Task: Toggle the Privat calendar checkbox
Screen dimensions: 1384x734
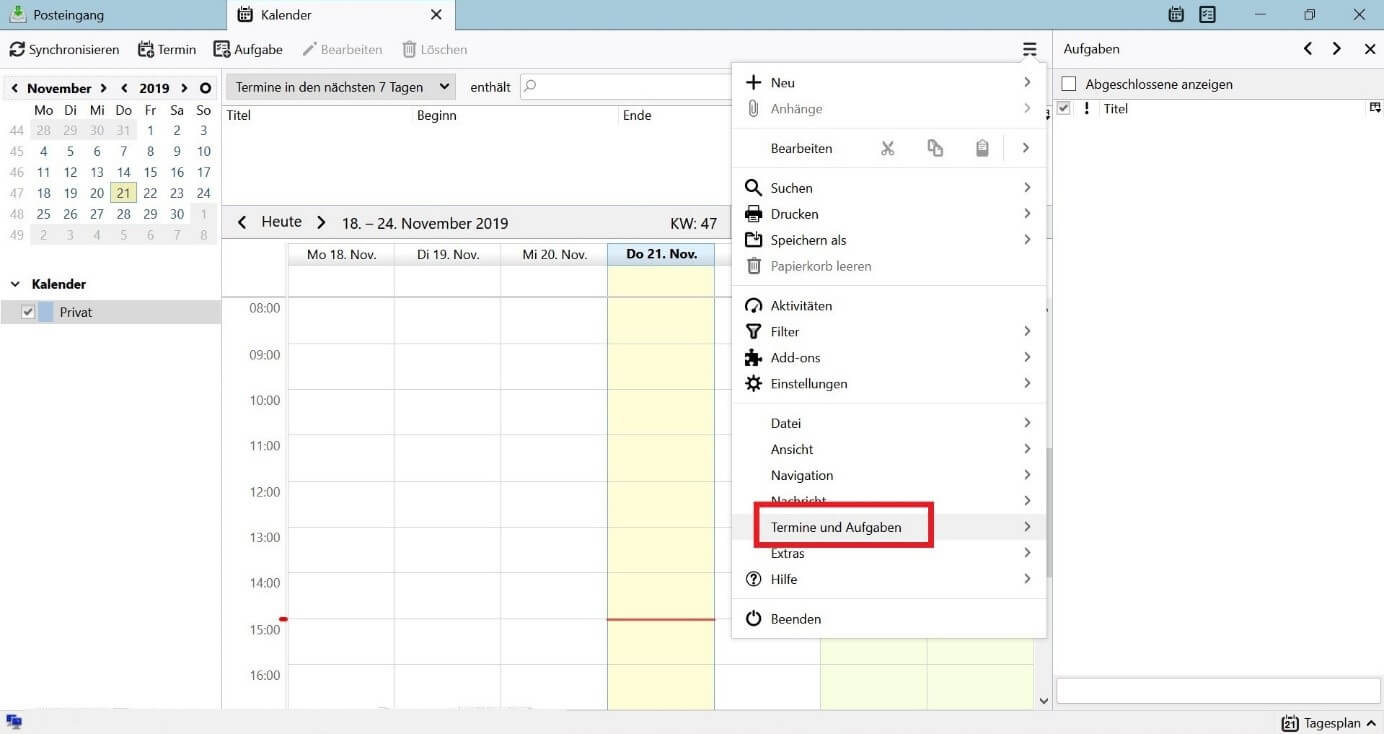Action: 28,312
